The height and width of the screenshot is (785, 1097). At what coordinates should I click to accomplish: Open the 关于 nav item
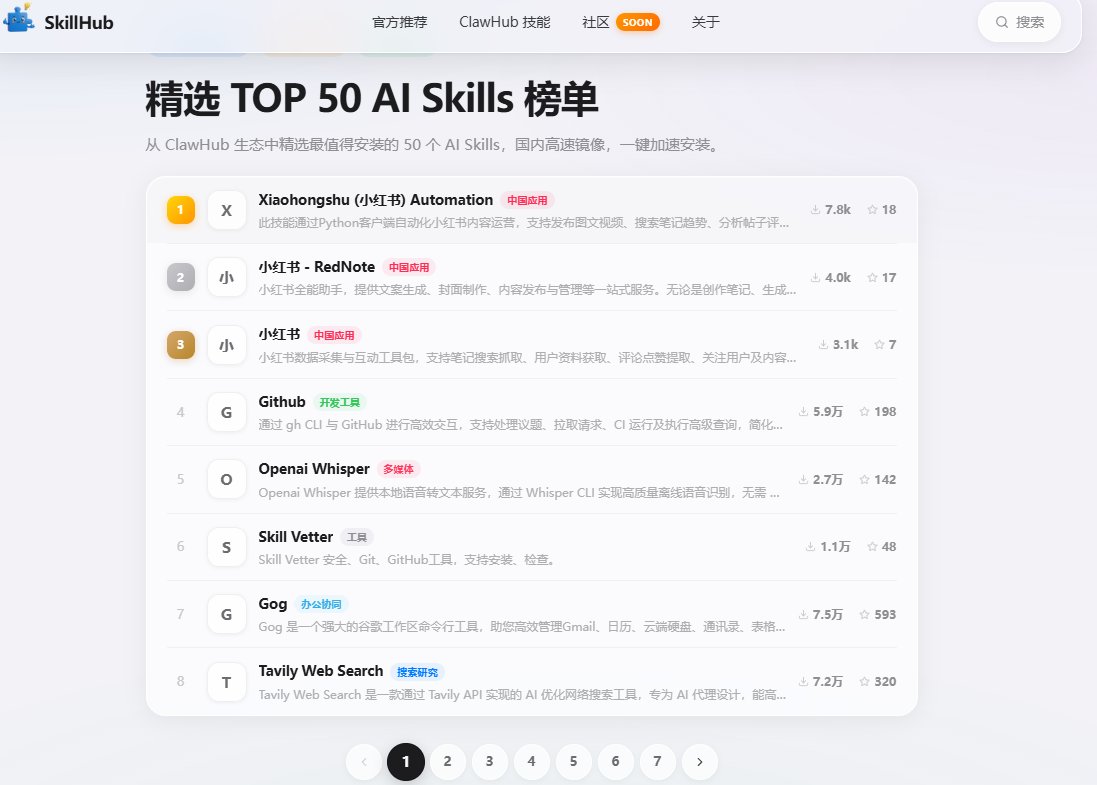(x=705, y=22)
